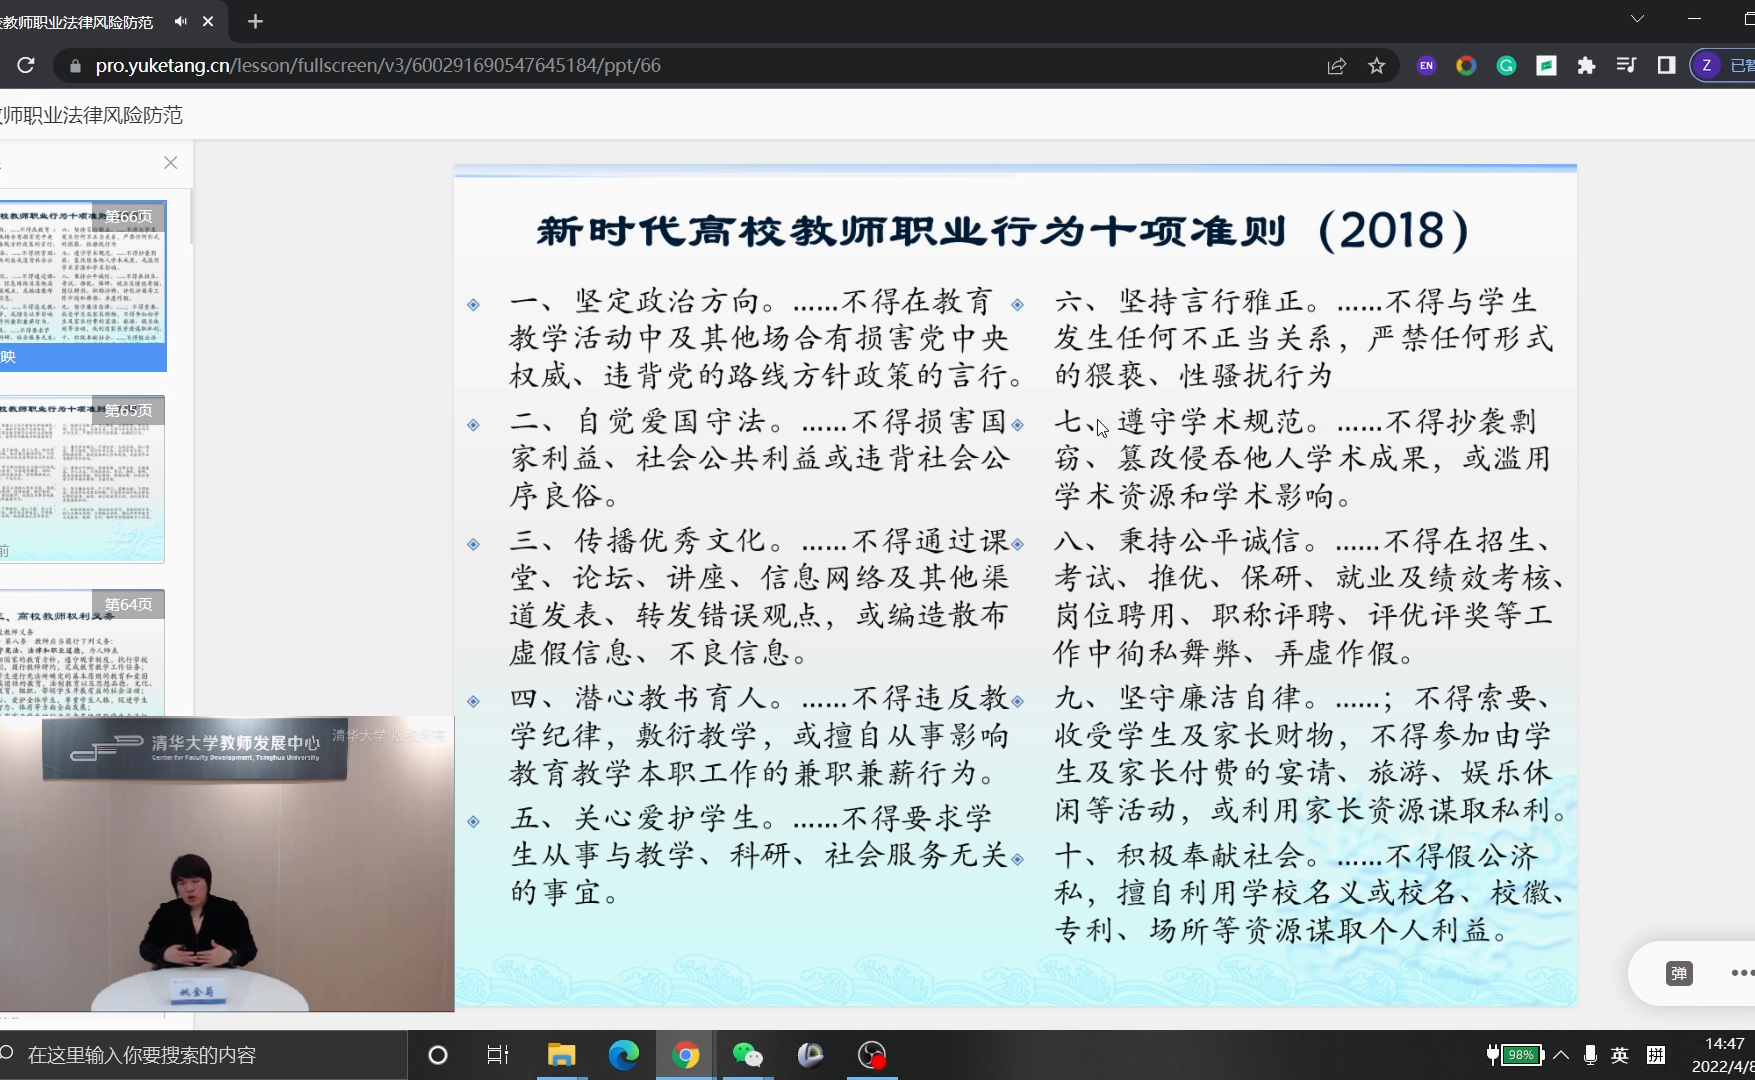
Task: Open WeChat from the taskbar
Action: coord(748,1055)
